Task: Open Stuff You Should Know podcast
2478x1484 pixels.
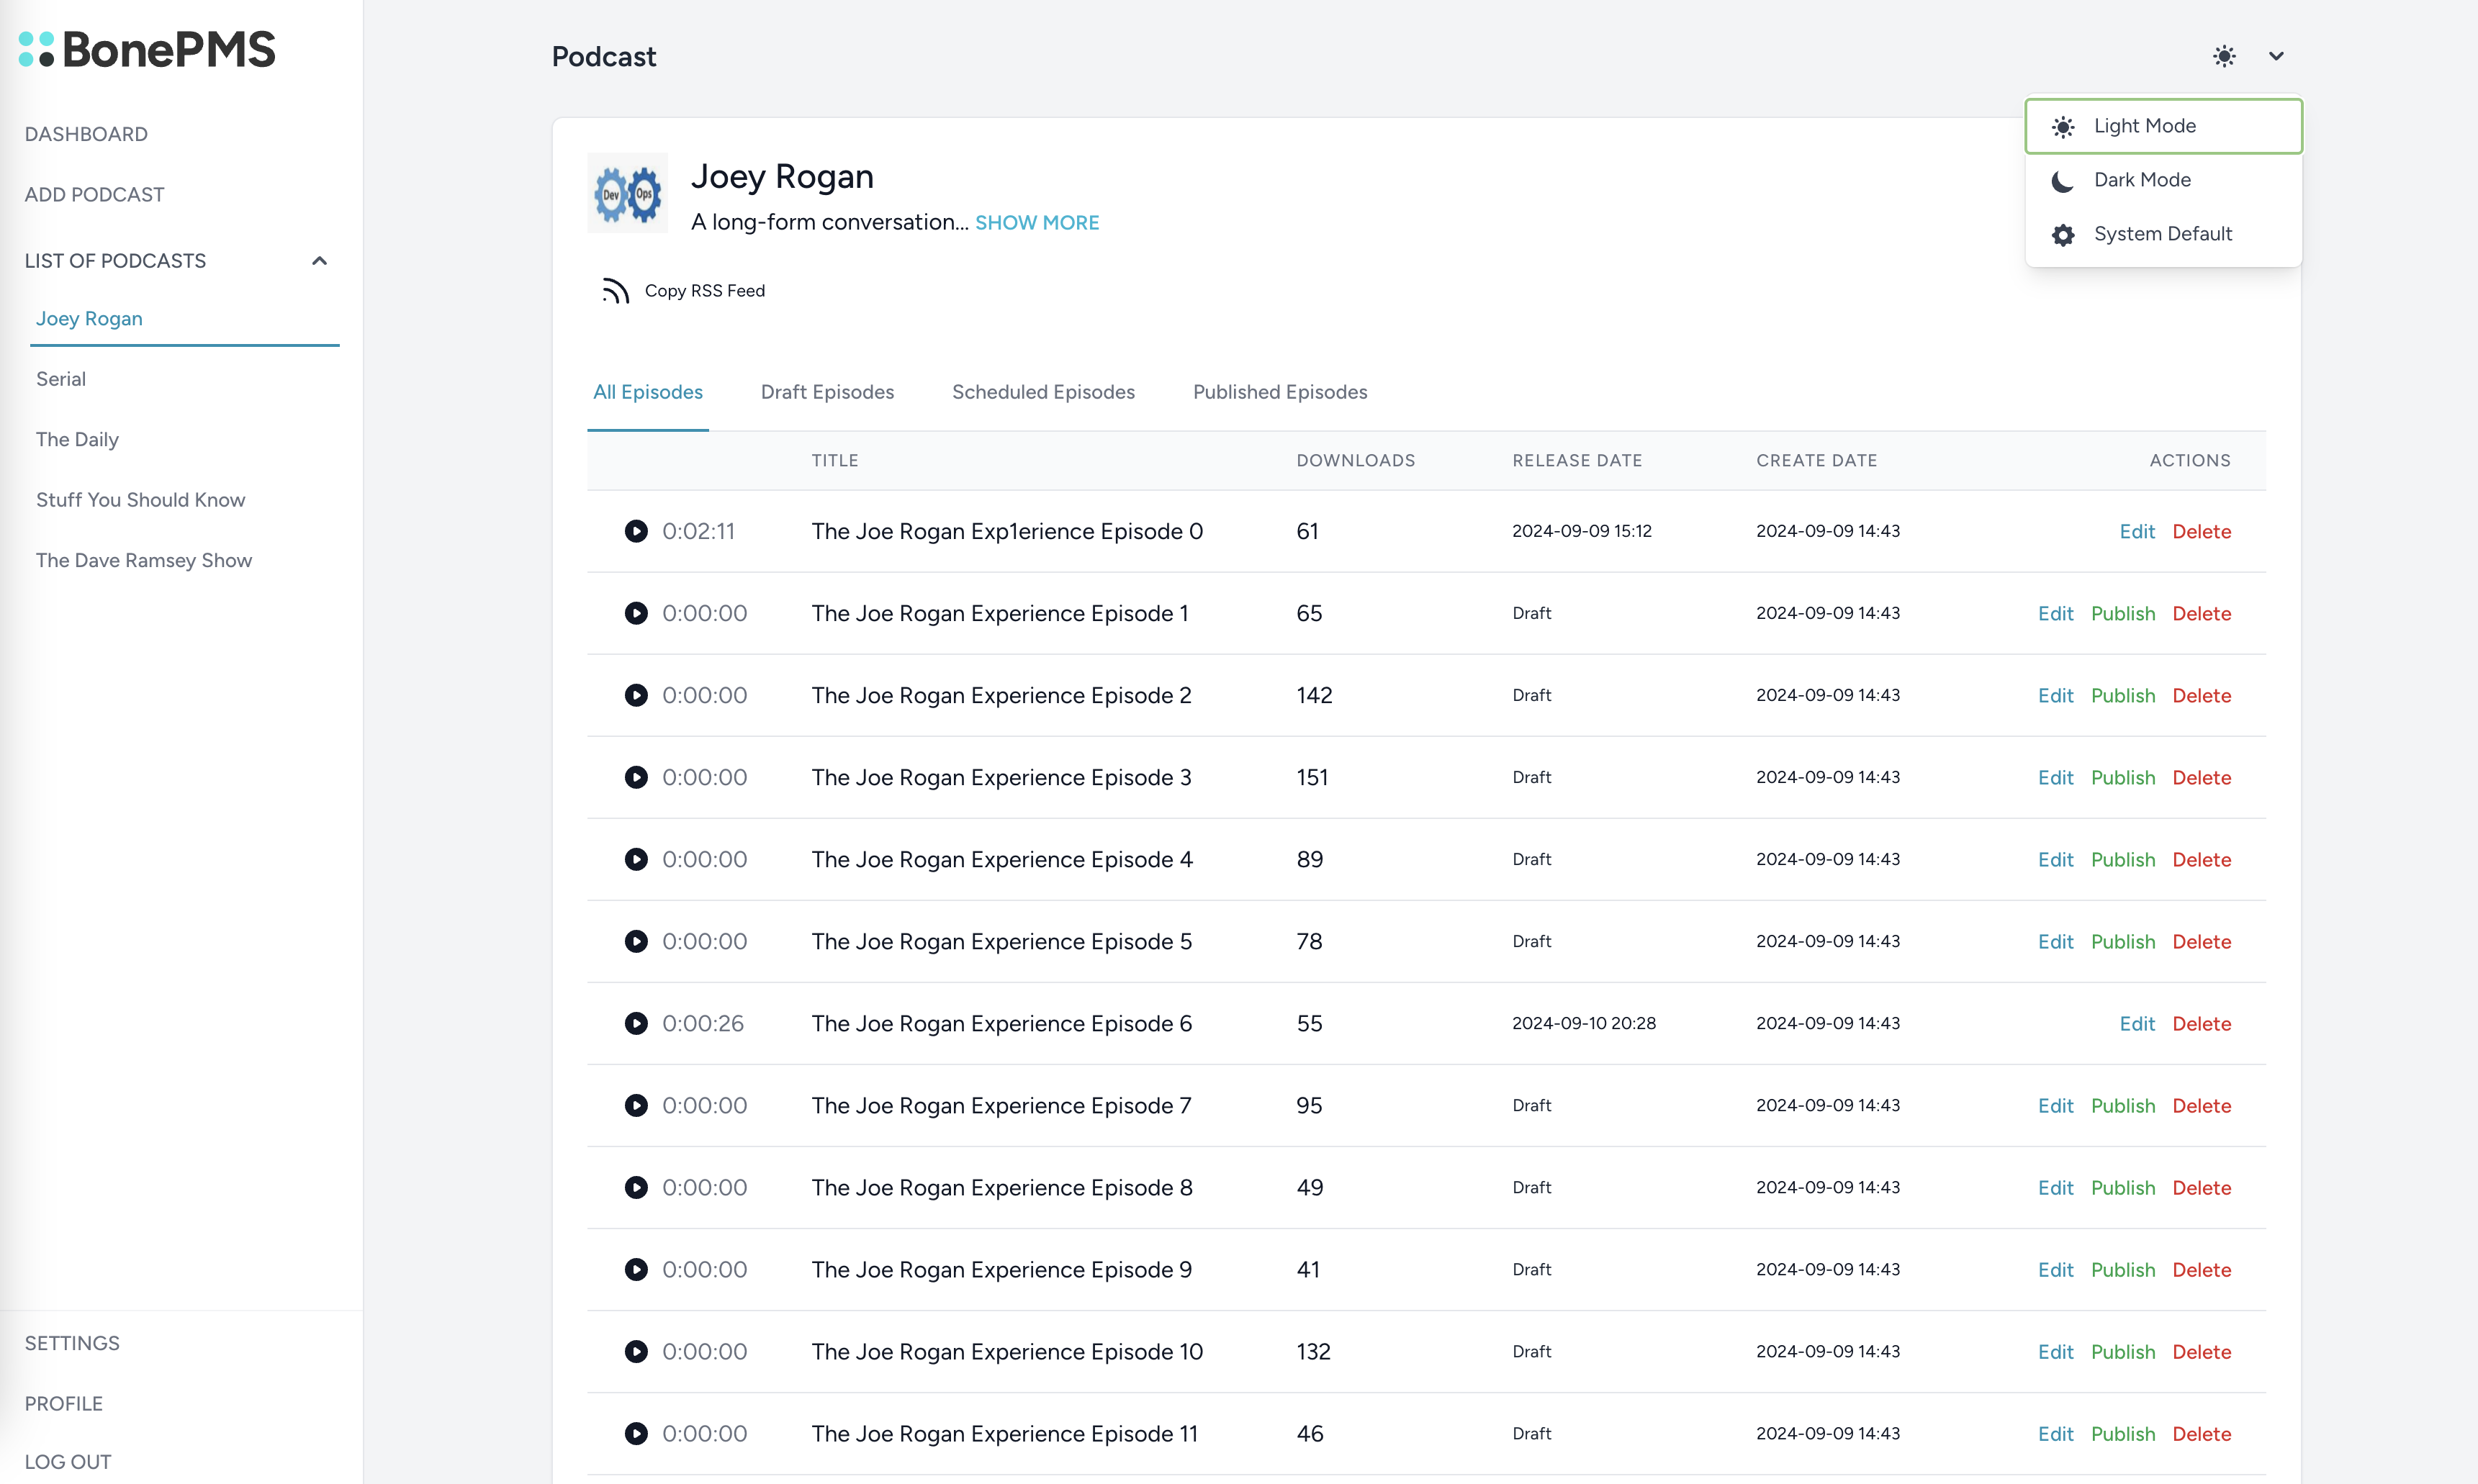Action: pos(140,500)
